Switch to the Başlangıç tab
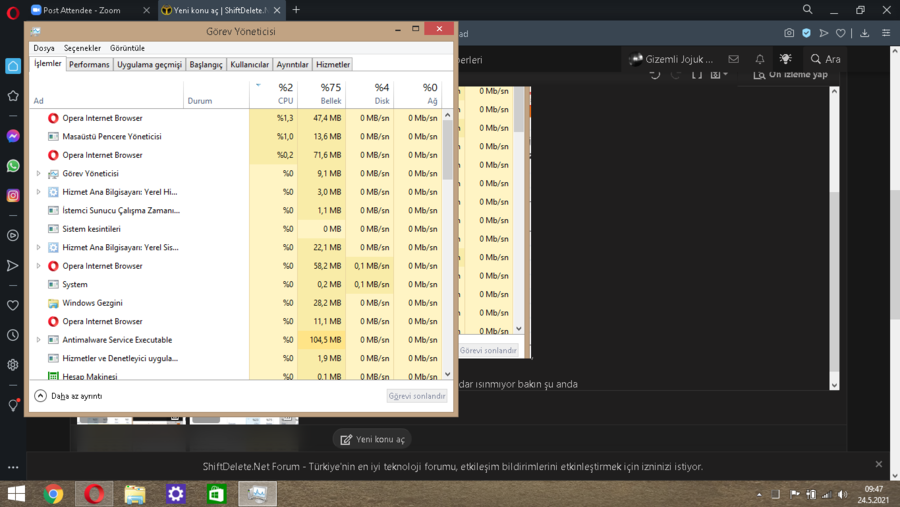The height and width of the screenshot is (507, 900). [x=205, y=64]
